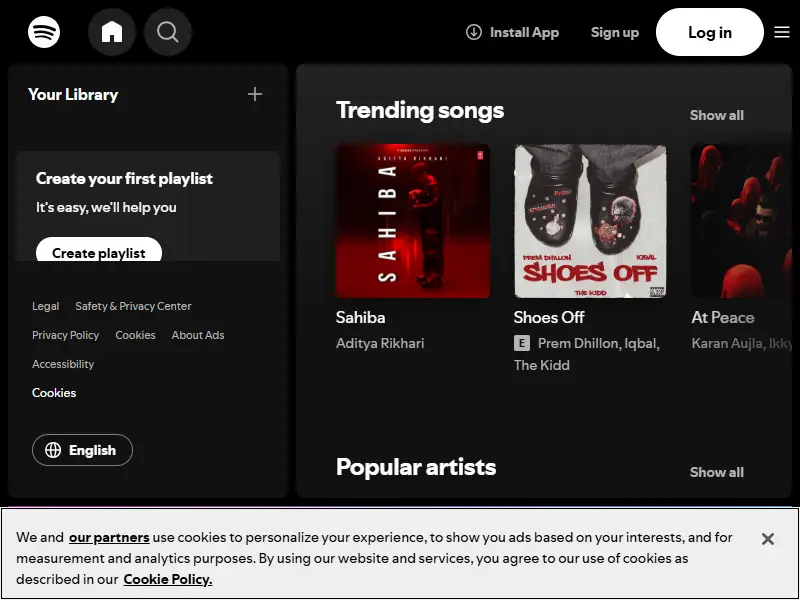Click the Create playlist button
The width and height of the screenshot is (800, 600).
click(99, 250)
